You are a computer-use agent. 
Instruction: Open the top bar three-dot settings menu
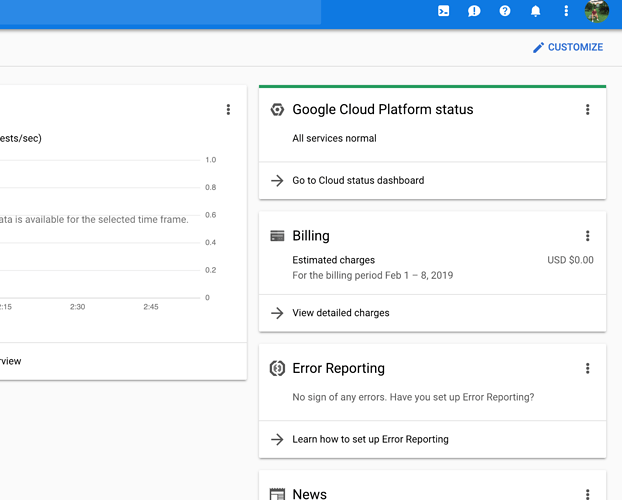[x=566, y=11]
